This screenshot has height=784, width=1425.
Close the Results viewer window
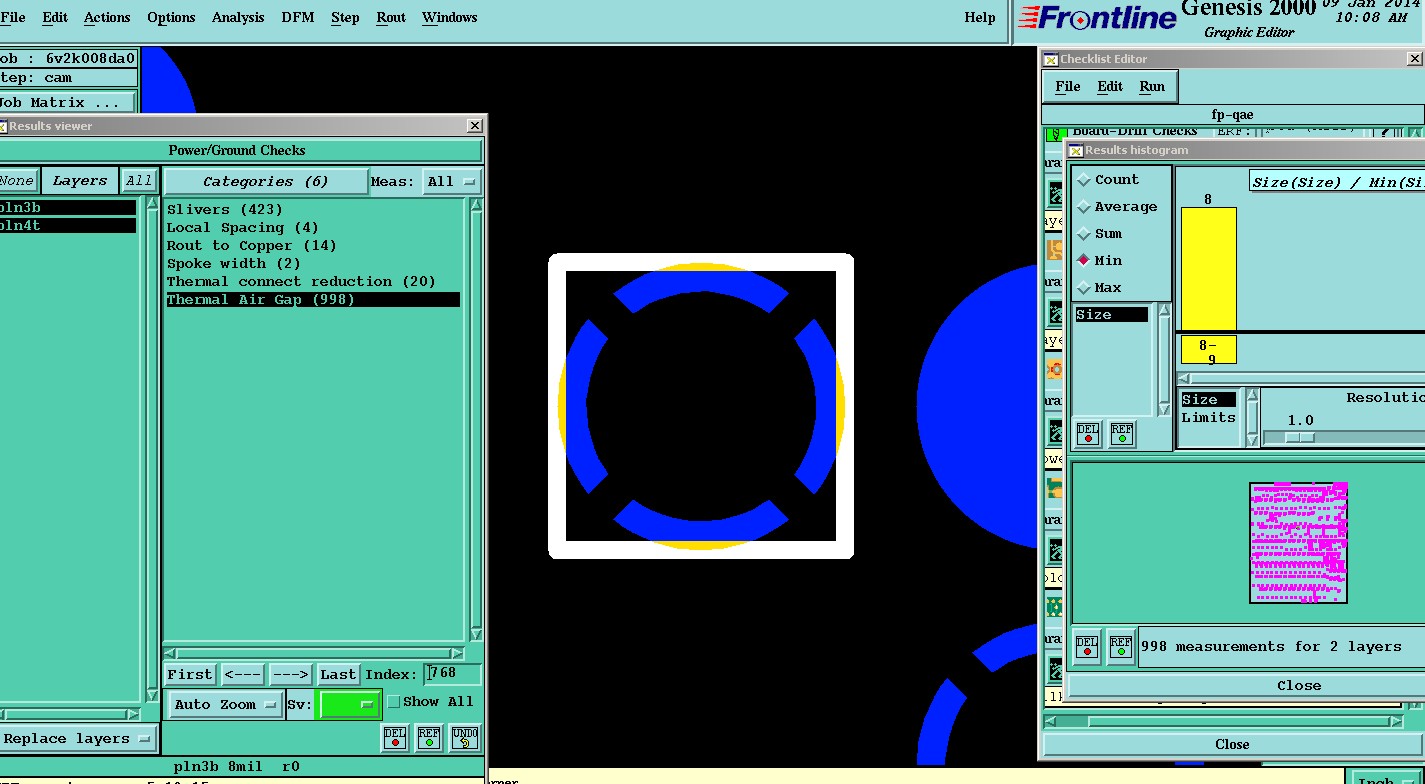pos(474,126)
